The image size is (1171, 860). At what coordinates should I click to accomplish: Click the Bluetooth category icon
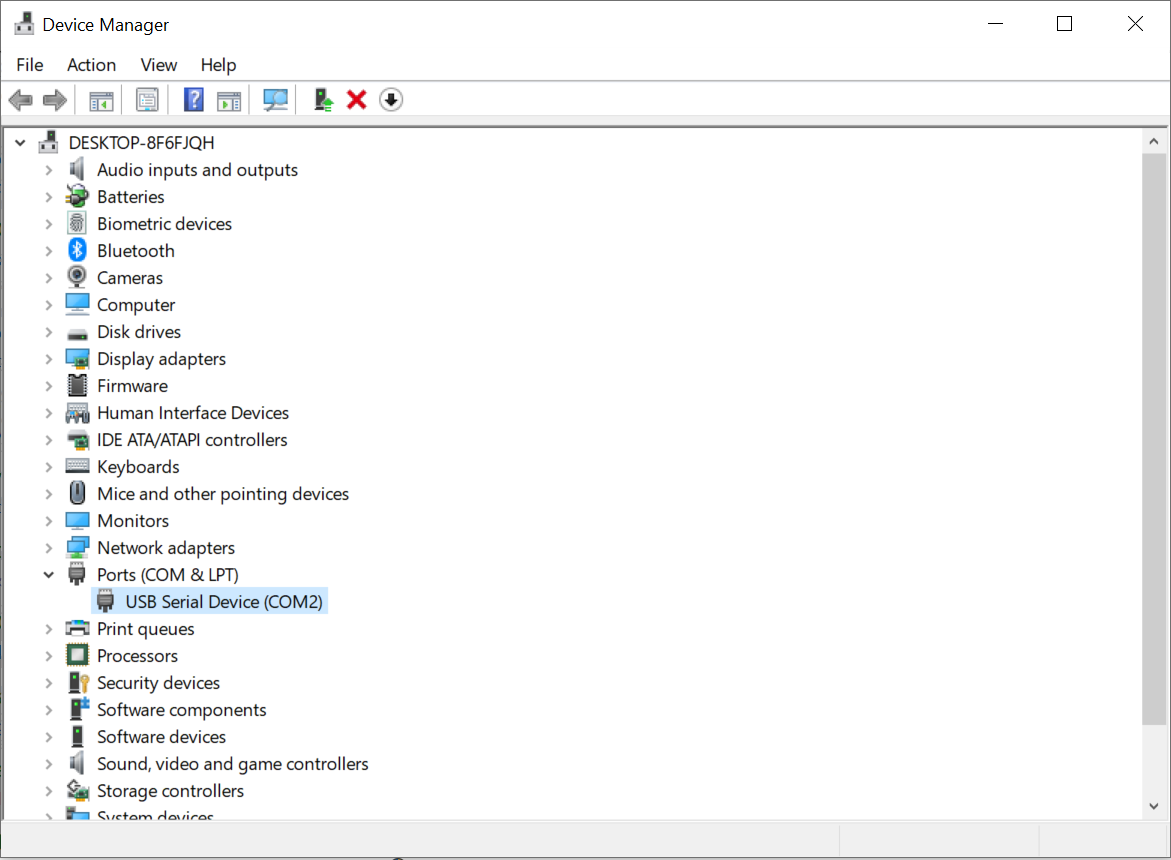point(77,250)
